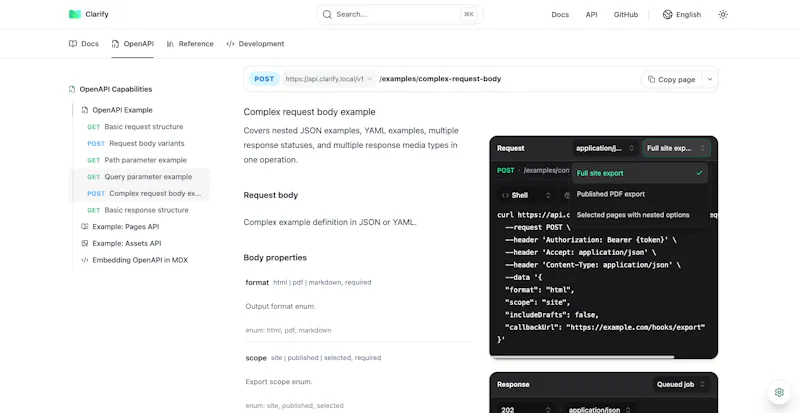Viewport: 800px width, 413px height.
Task: Open Embedding OpenAPI in MDX sidebar item
Action: coord(140,260)
